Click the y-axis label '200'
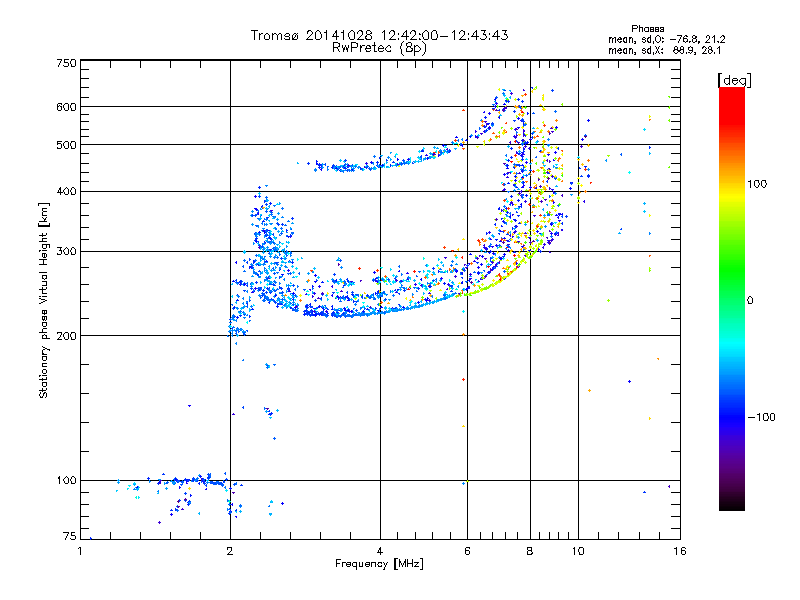This screenshot has height=600, width=800. point(66,336)
